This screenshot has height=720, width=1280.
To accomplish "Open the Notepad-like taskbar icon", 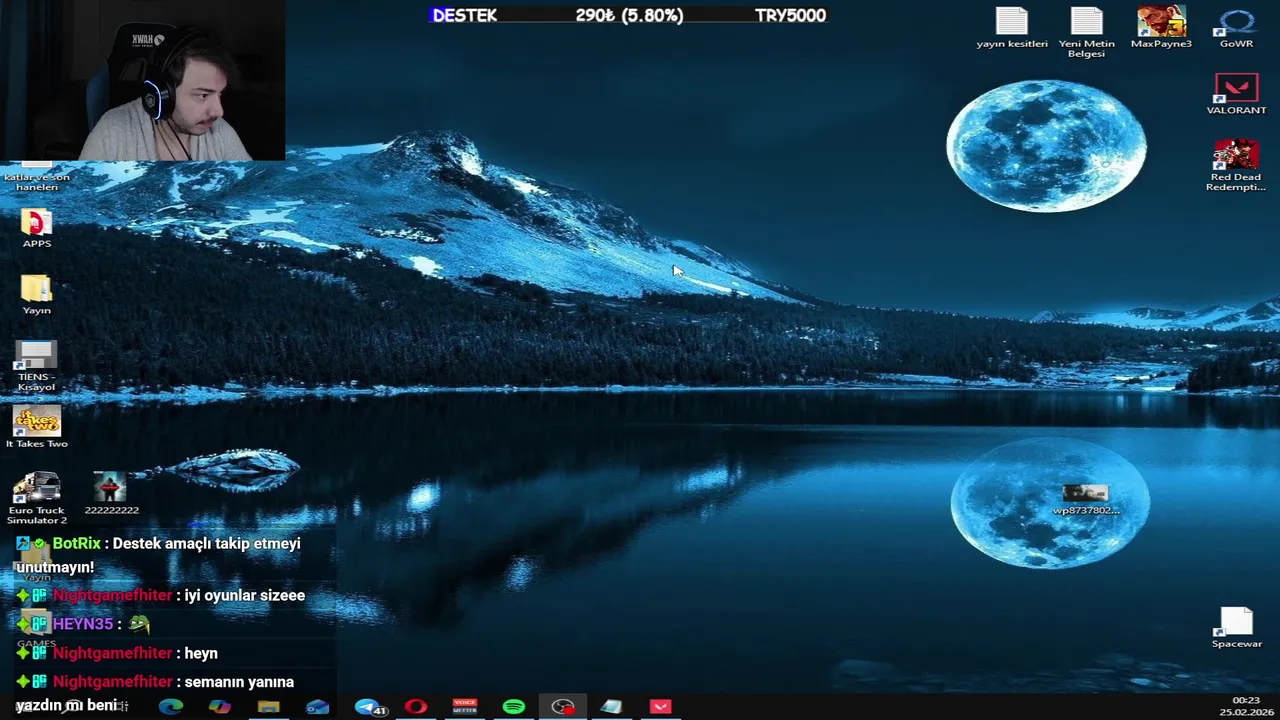I will pyautogui.click(x=612, y=706).
